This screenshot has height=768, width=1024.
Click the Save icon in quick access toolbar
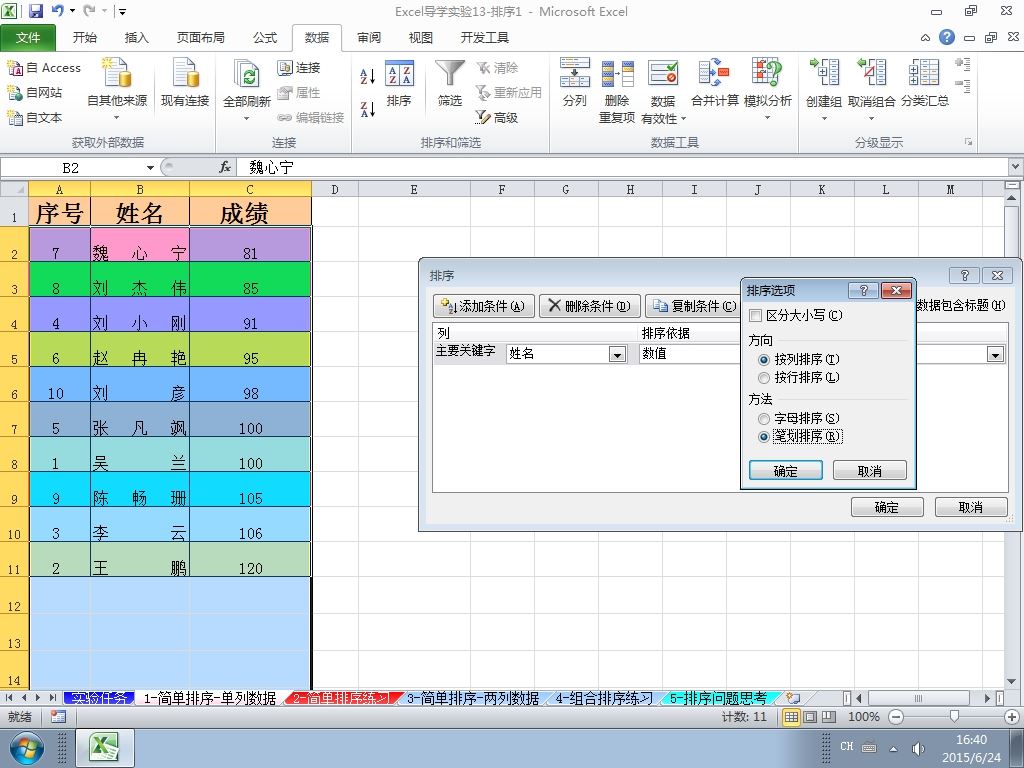[x=36, y=10]
